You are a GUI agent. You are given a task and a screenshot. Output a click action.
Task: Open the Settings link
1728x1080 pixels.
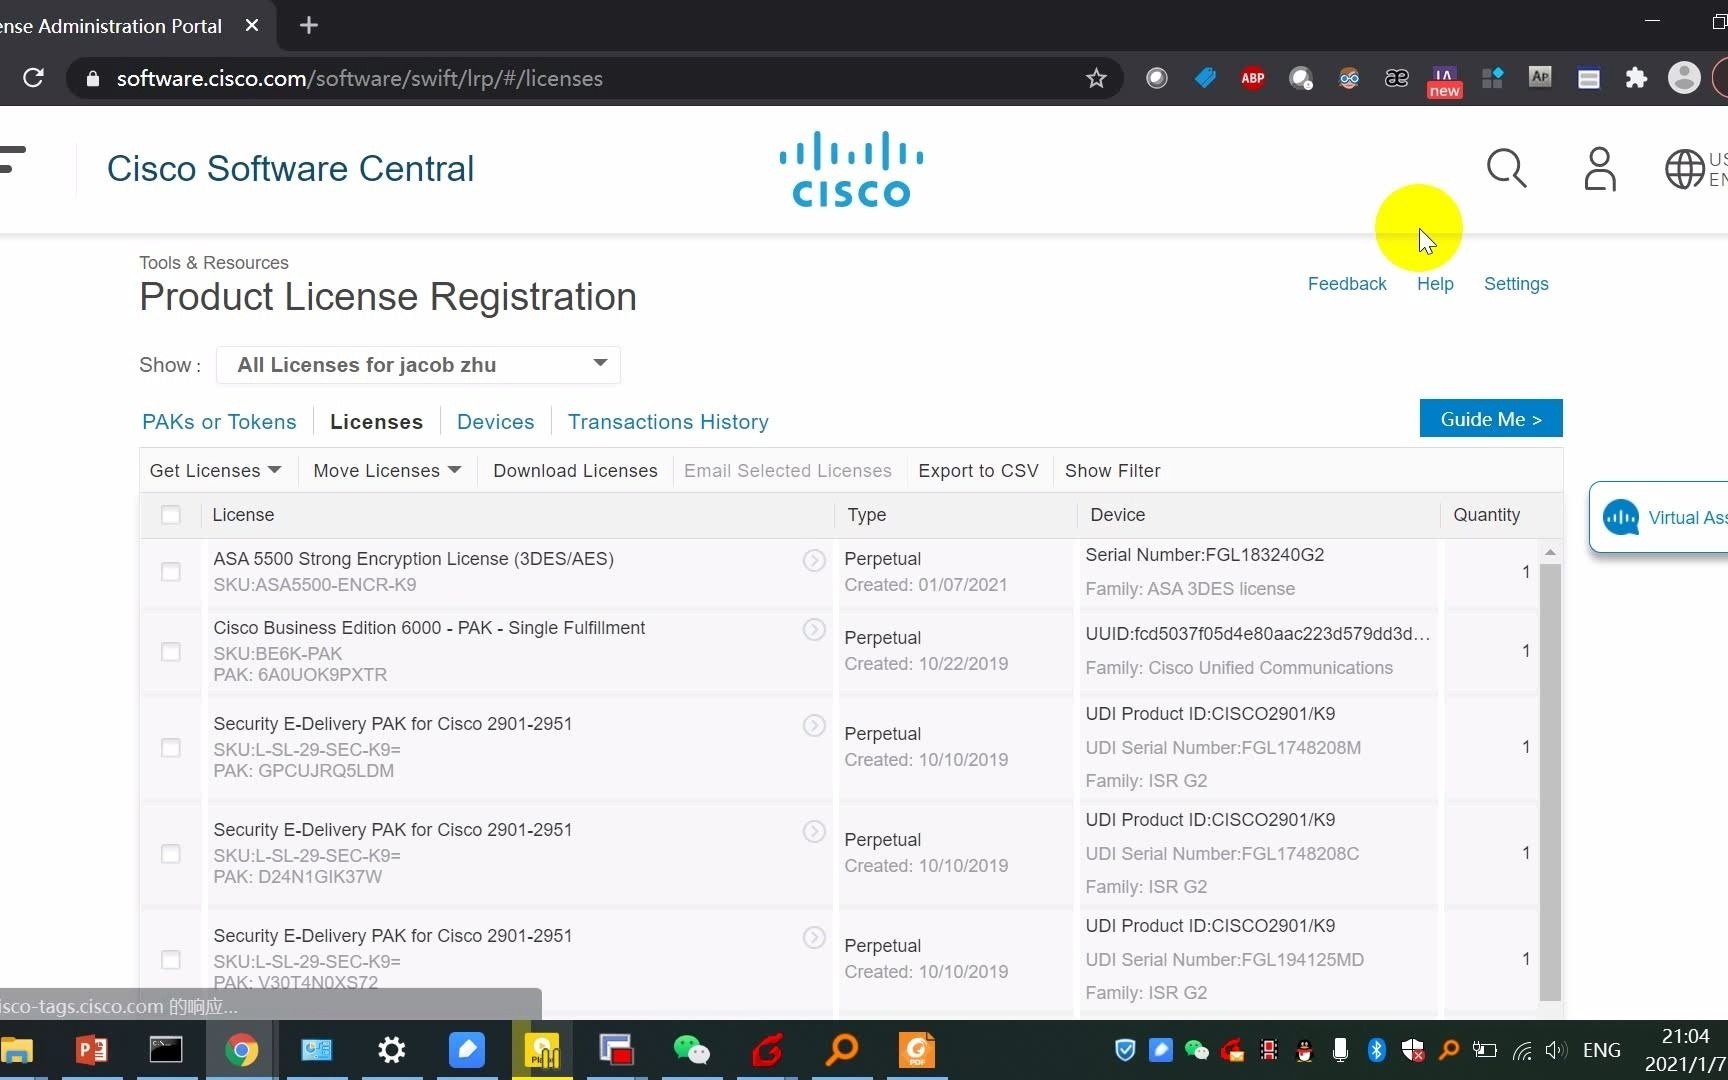[x=1516, y=284]
